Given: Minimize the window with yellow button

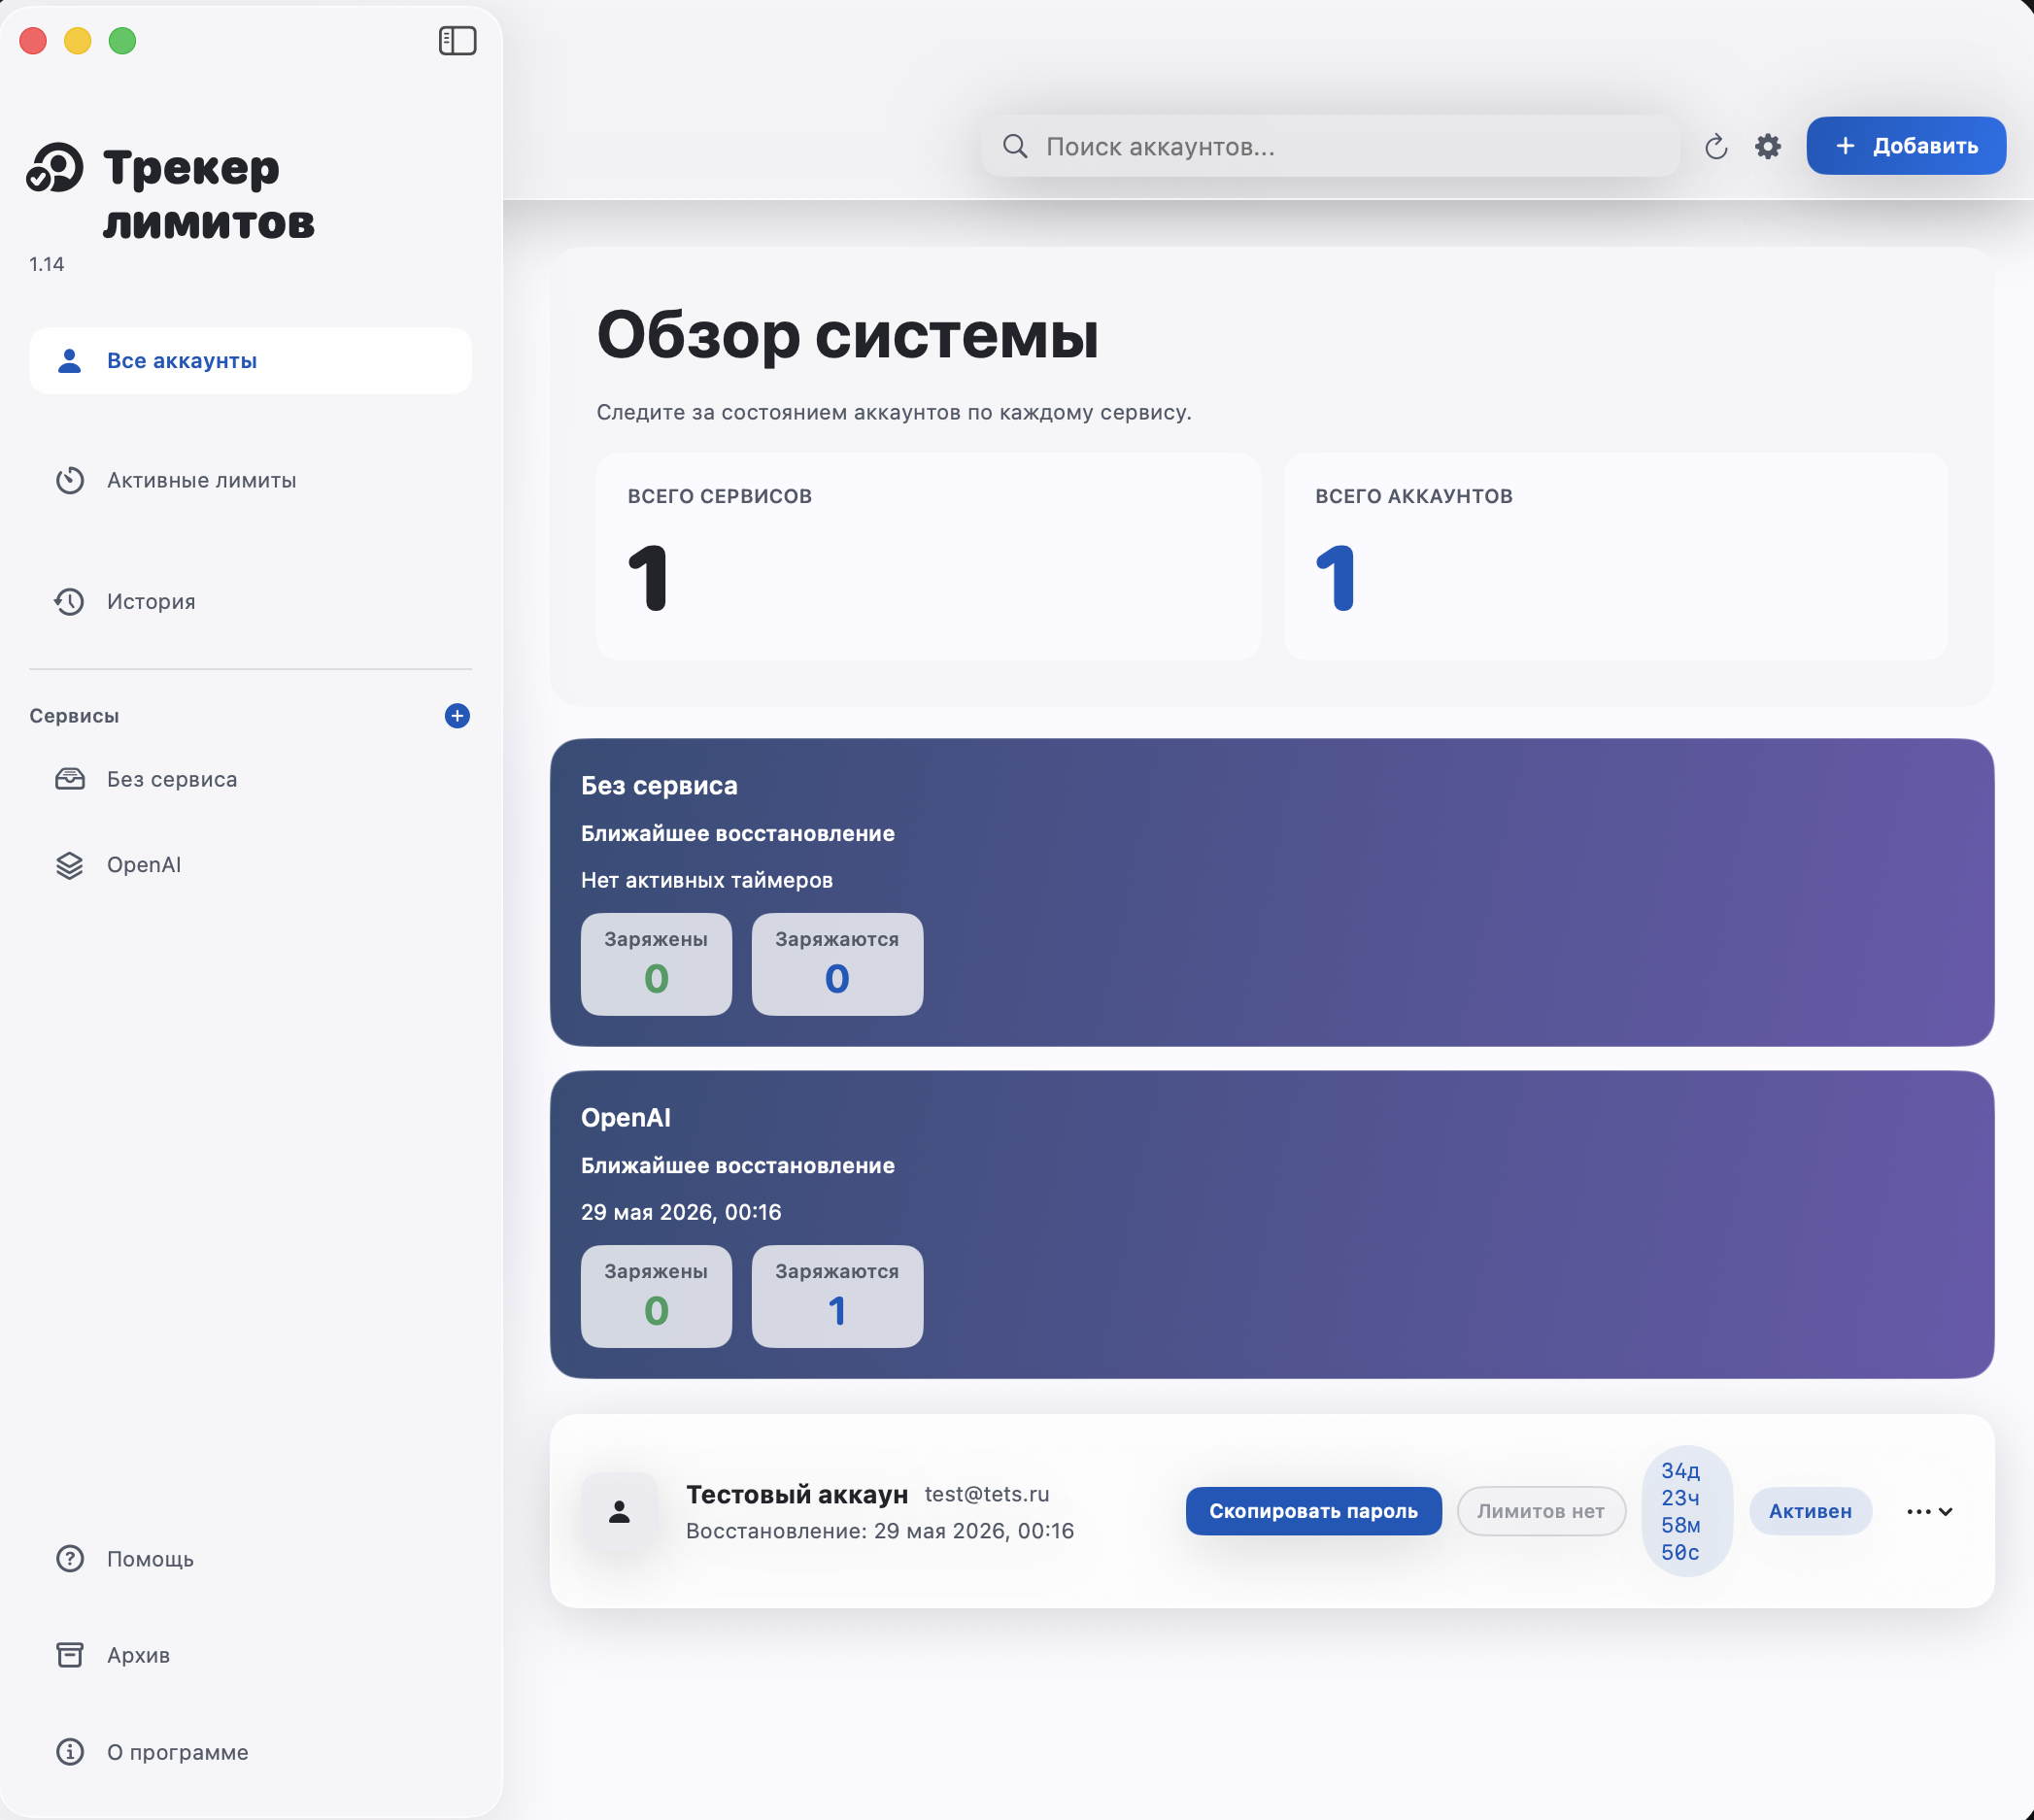Looking at the screenshot, I should 78,41.
